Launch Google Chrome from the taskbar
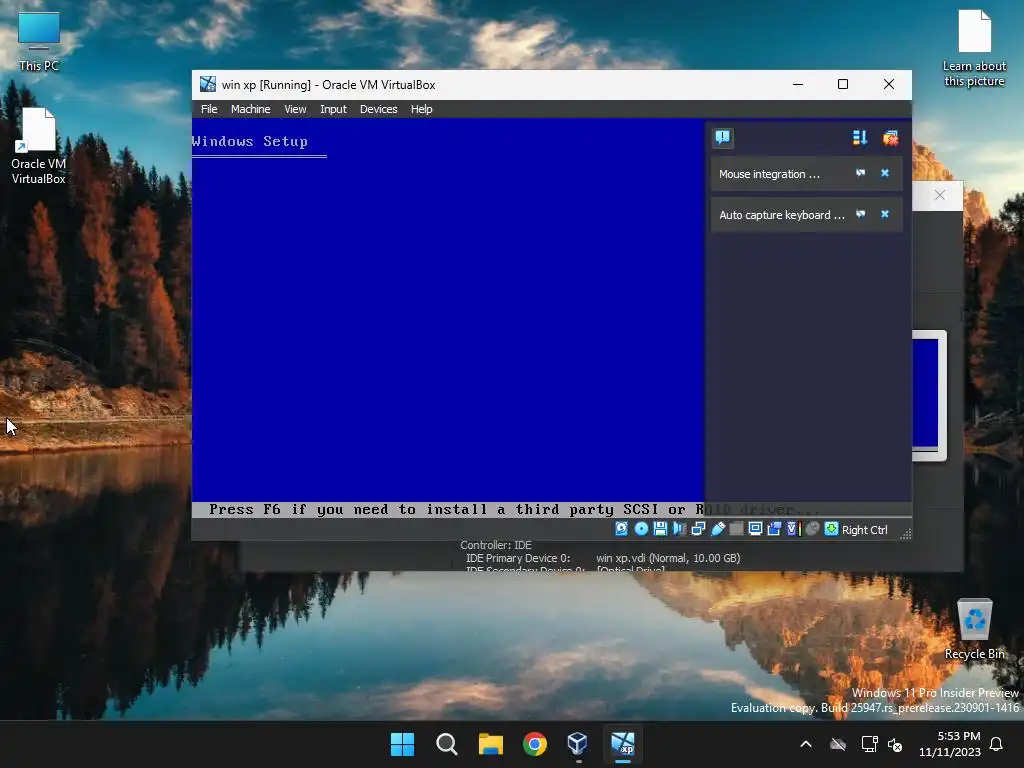 click(535, 744)
